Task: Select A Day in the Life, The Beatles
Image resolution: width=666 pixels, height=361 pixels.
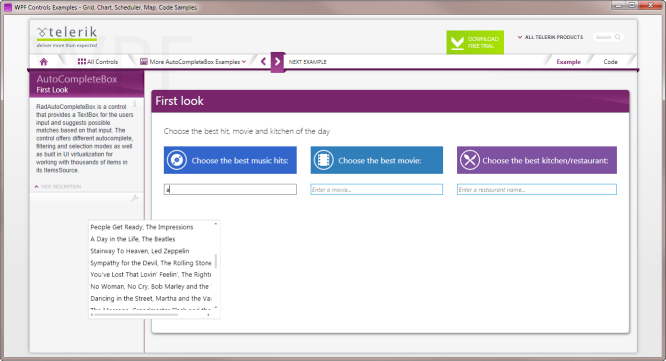Action: tap(151, 239)
